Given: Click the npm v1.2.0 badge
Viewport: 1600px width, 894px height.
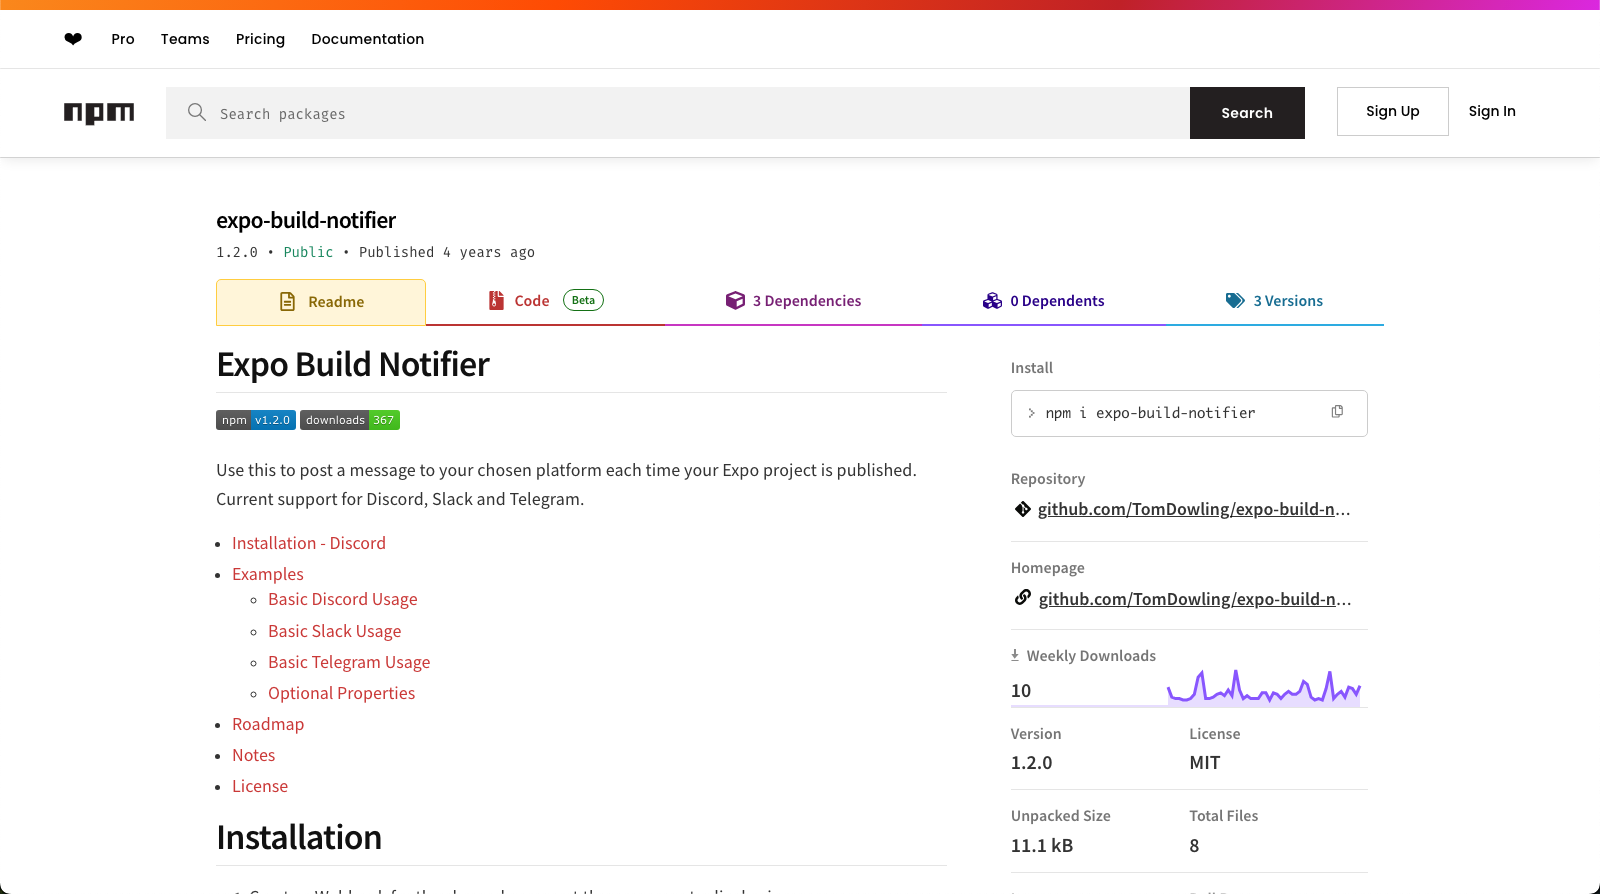Looking at the screenshot, I should tap(256, 420).
